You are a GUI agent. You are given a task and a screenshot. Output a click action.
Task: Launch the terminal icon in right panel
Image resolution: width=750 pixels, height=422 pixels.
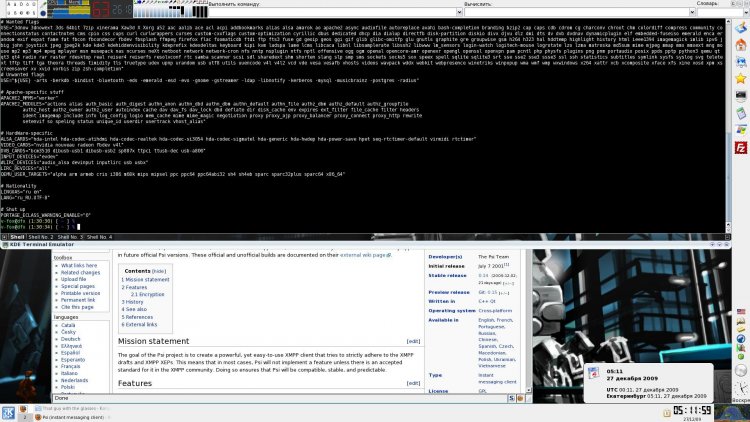point(741,96)
